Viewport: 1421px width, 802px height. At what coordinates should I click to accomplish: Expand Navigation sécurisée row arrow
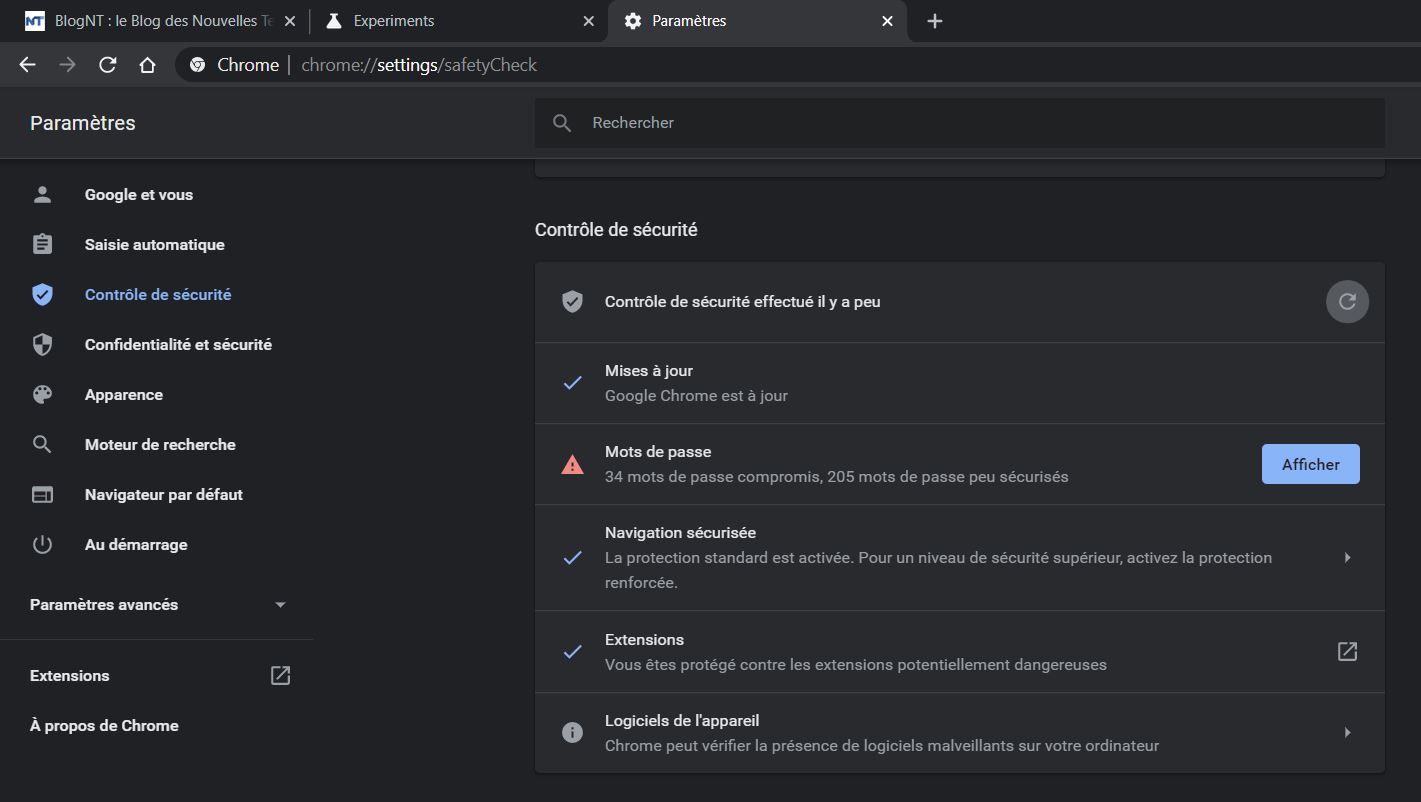(x=1347, y=558)
